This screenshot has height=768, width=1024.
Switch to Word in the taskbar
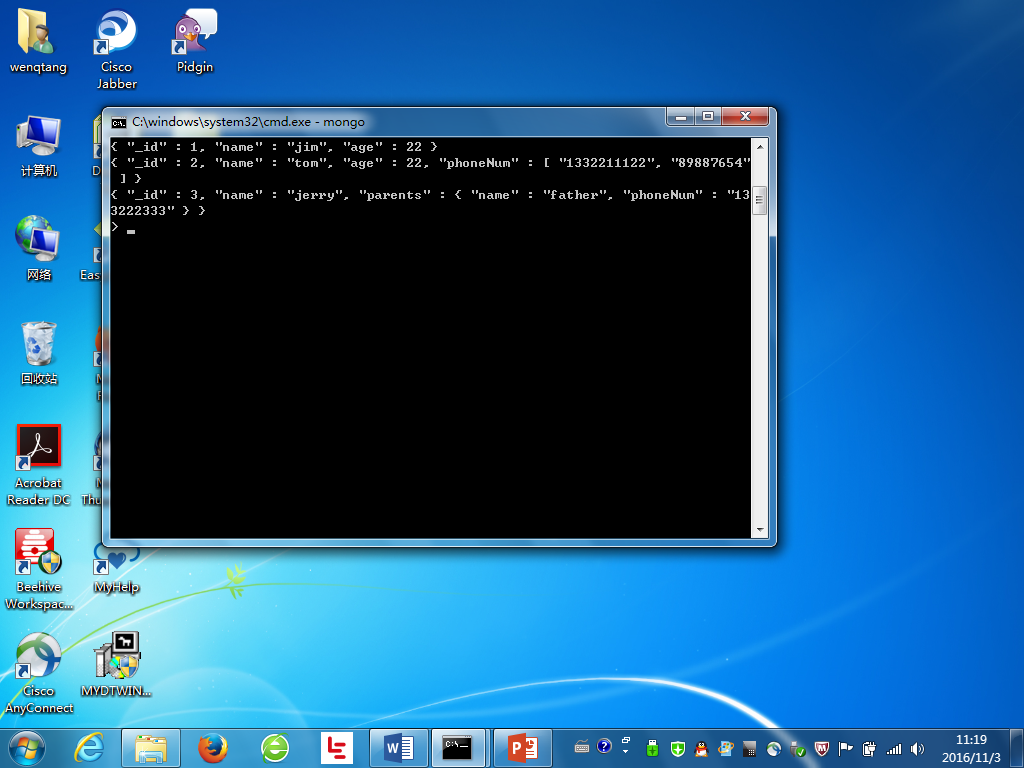tap(398, 748)
